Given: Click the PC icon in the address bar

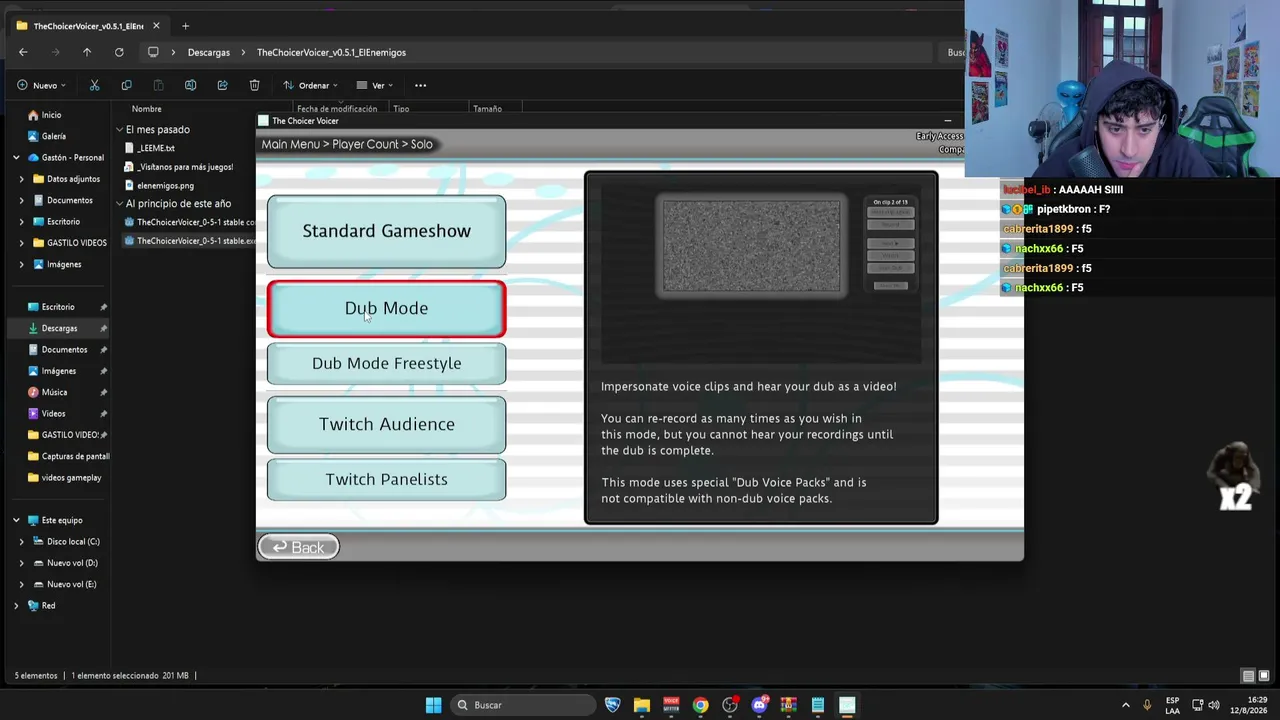Looking at the screenshot, I should point(153,52).
